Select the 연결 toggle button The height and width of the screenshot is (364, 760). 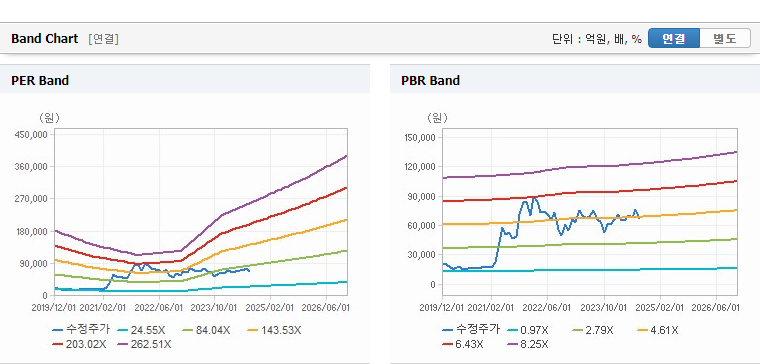[674, 39]
